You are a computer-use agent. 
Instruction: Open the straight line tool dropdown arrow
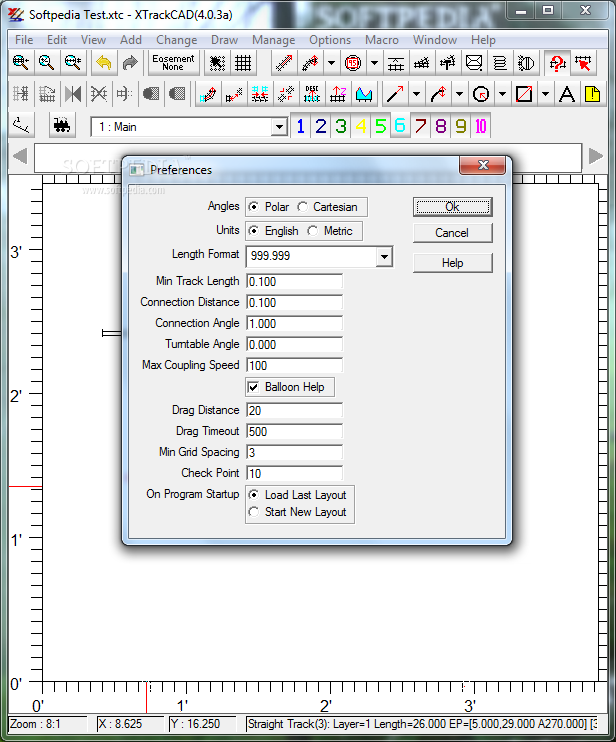[416, 94]
